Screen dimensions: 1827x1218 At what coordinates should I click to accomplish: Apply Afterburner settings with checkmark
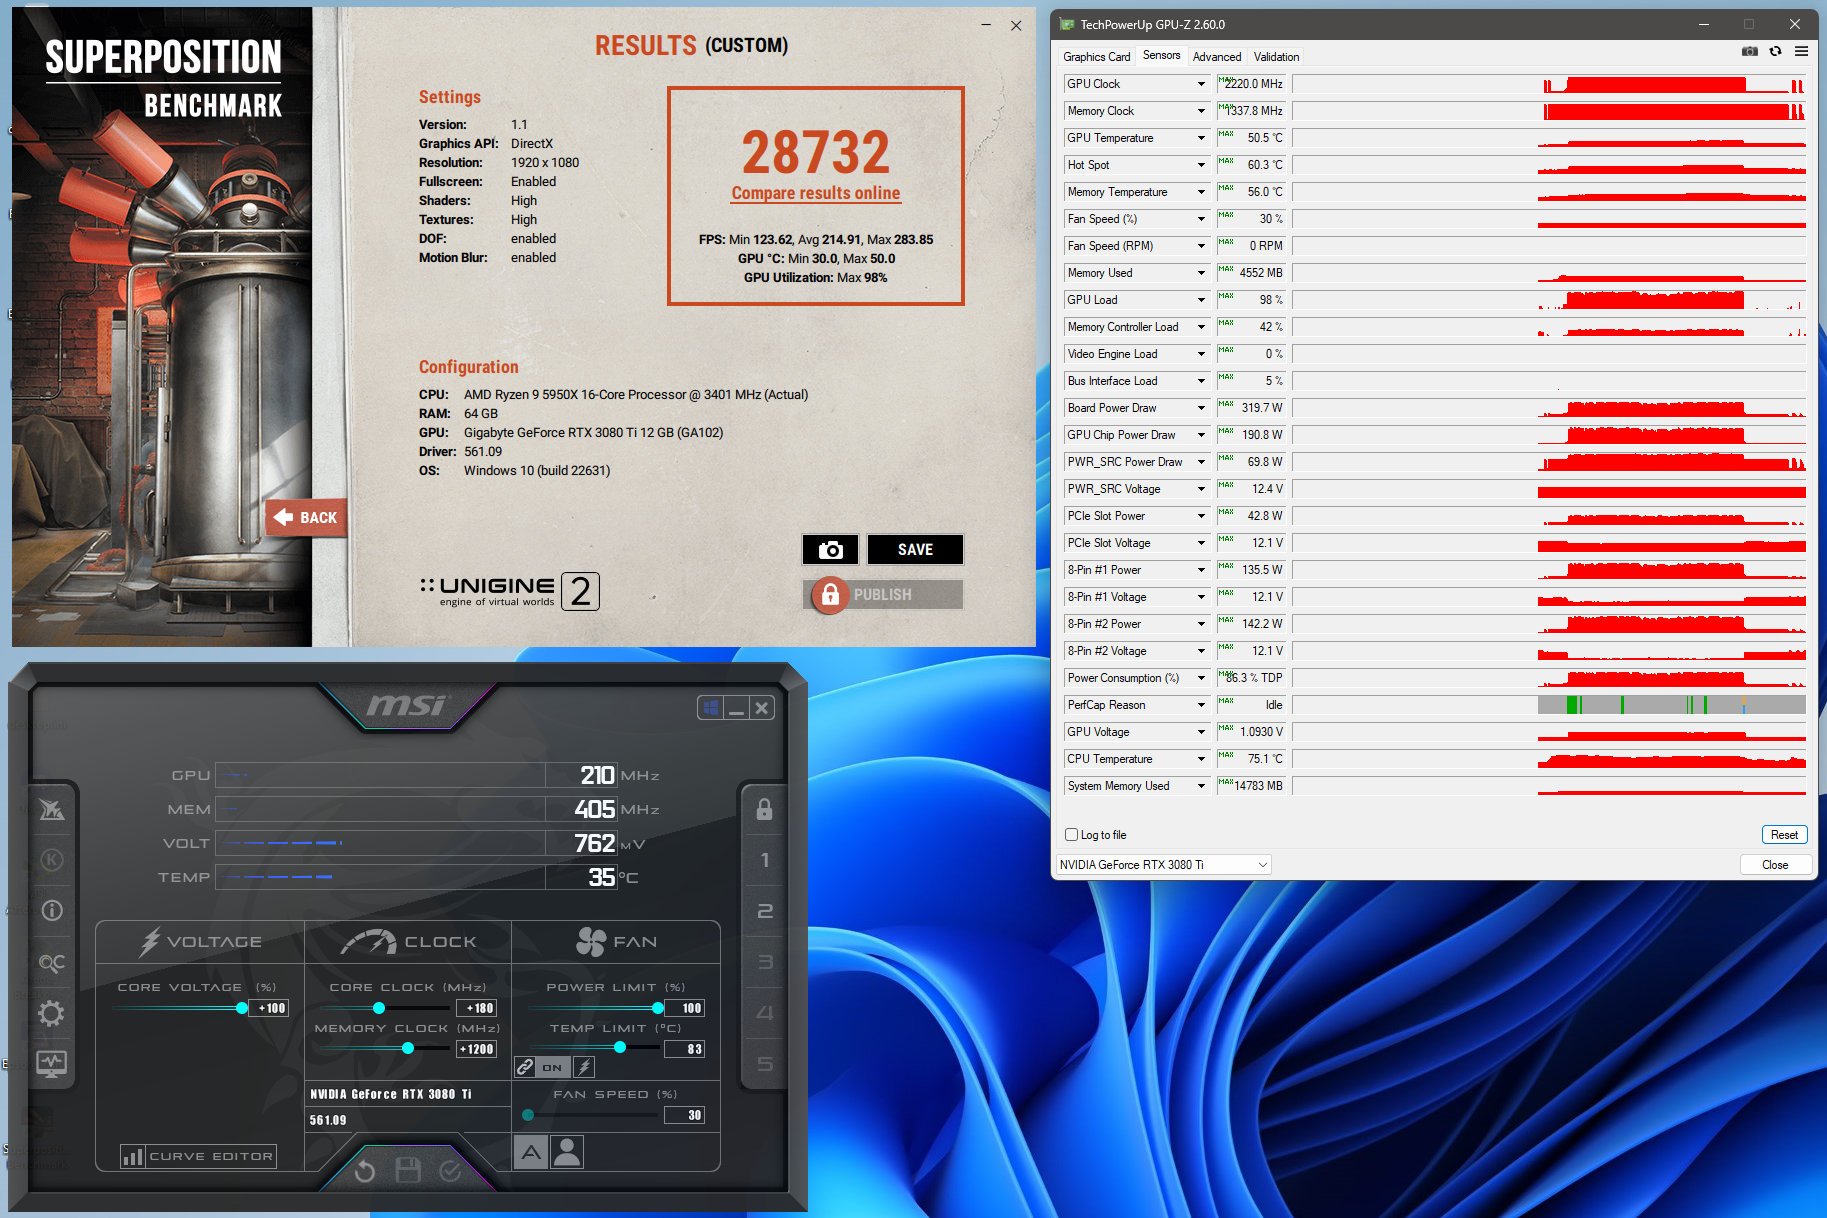click(451, 1170)
